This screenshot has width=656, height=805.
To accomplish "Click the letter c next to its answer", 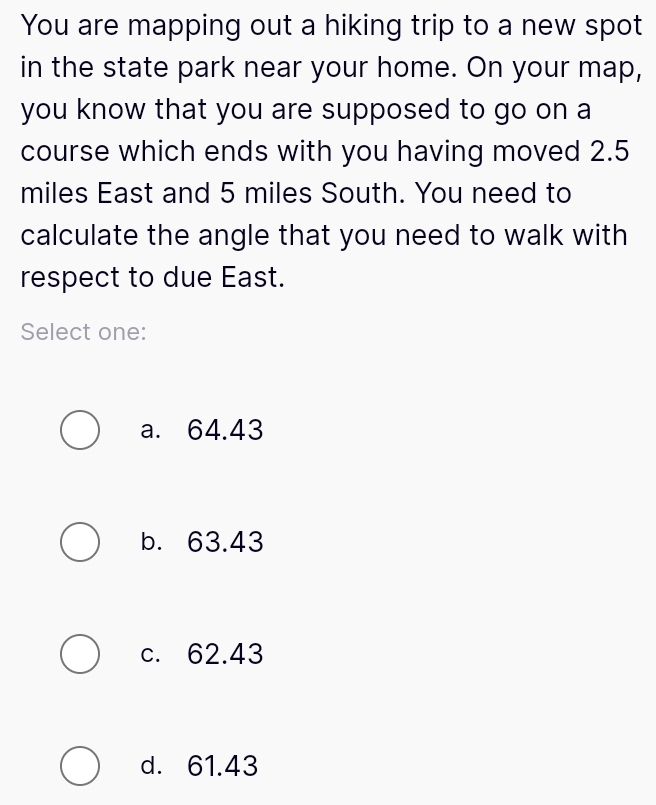I will [149, 654].
